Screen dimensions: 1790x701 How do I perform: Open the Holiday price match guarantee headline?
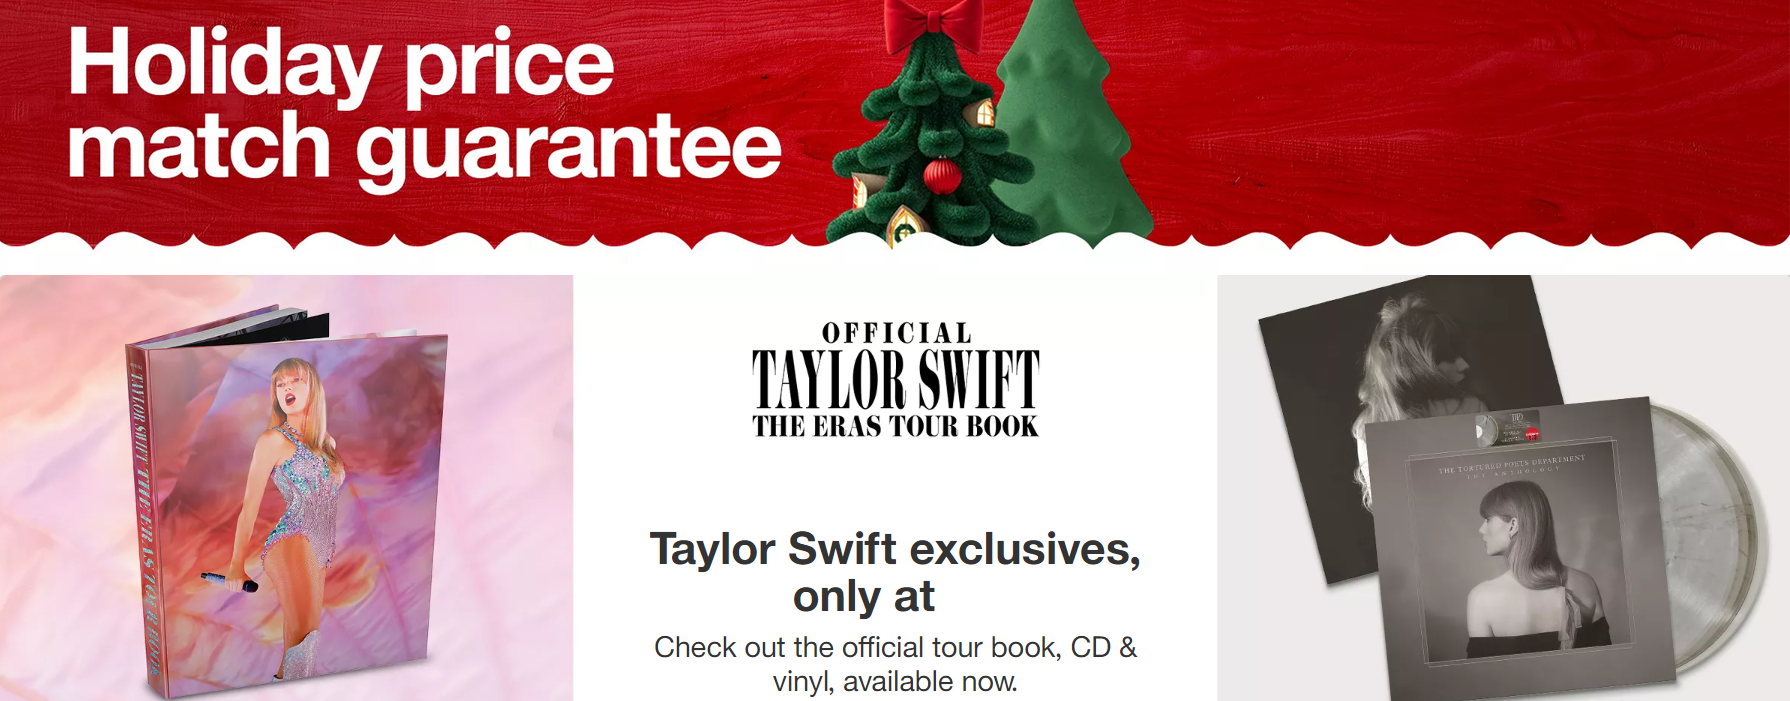coord(424,104)
